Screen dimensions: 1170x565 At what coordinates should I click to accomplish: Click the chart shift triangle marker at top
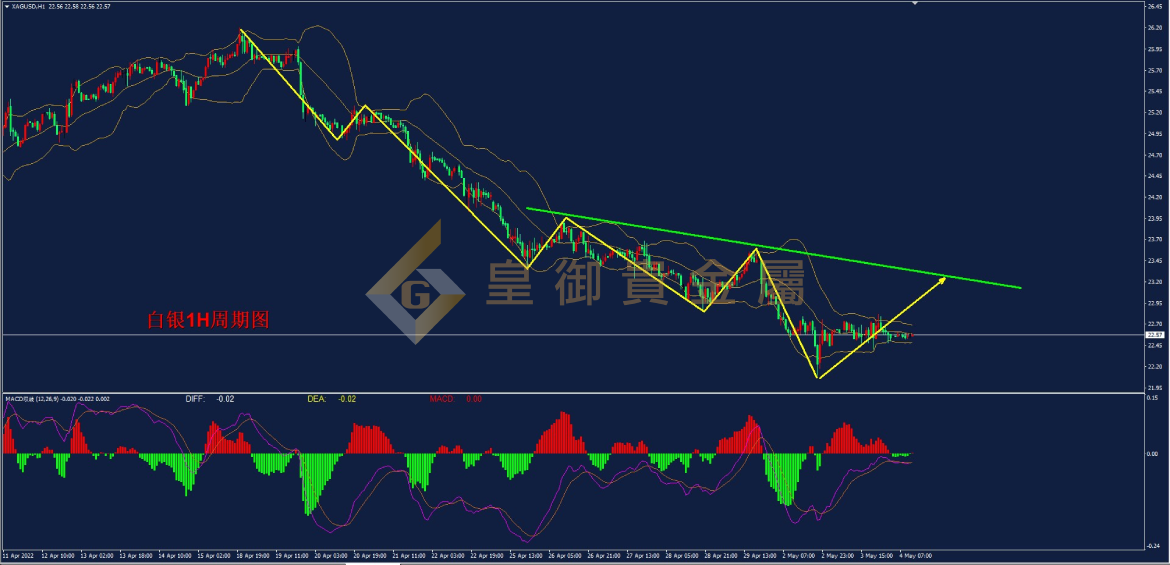pyautogui.click(x=916, y=3)
